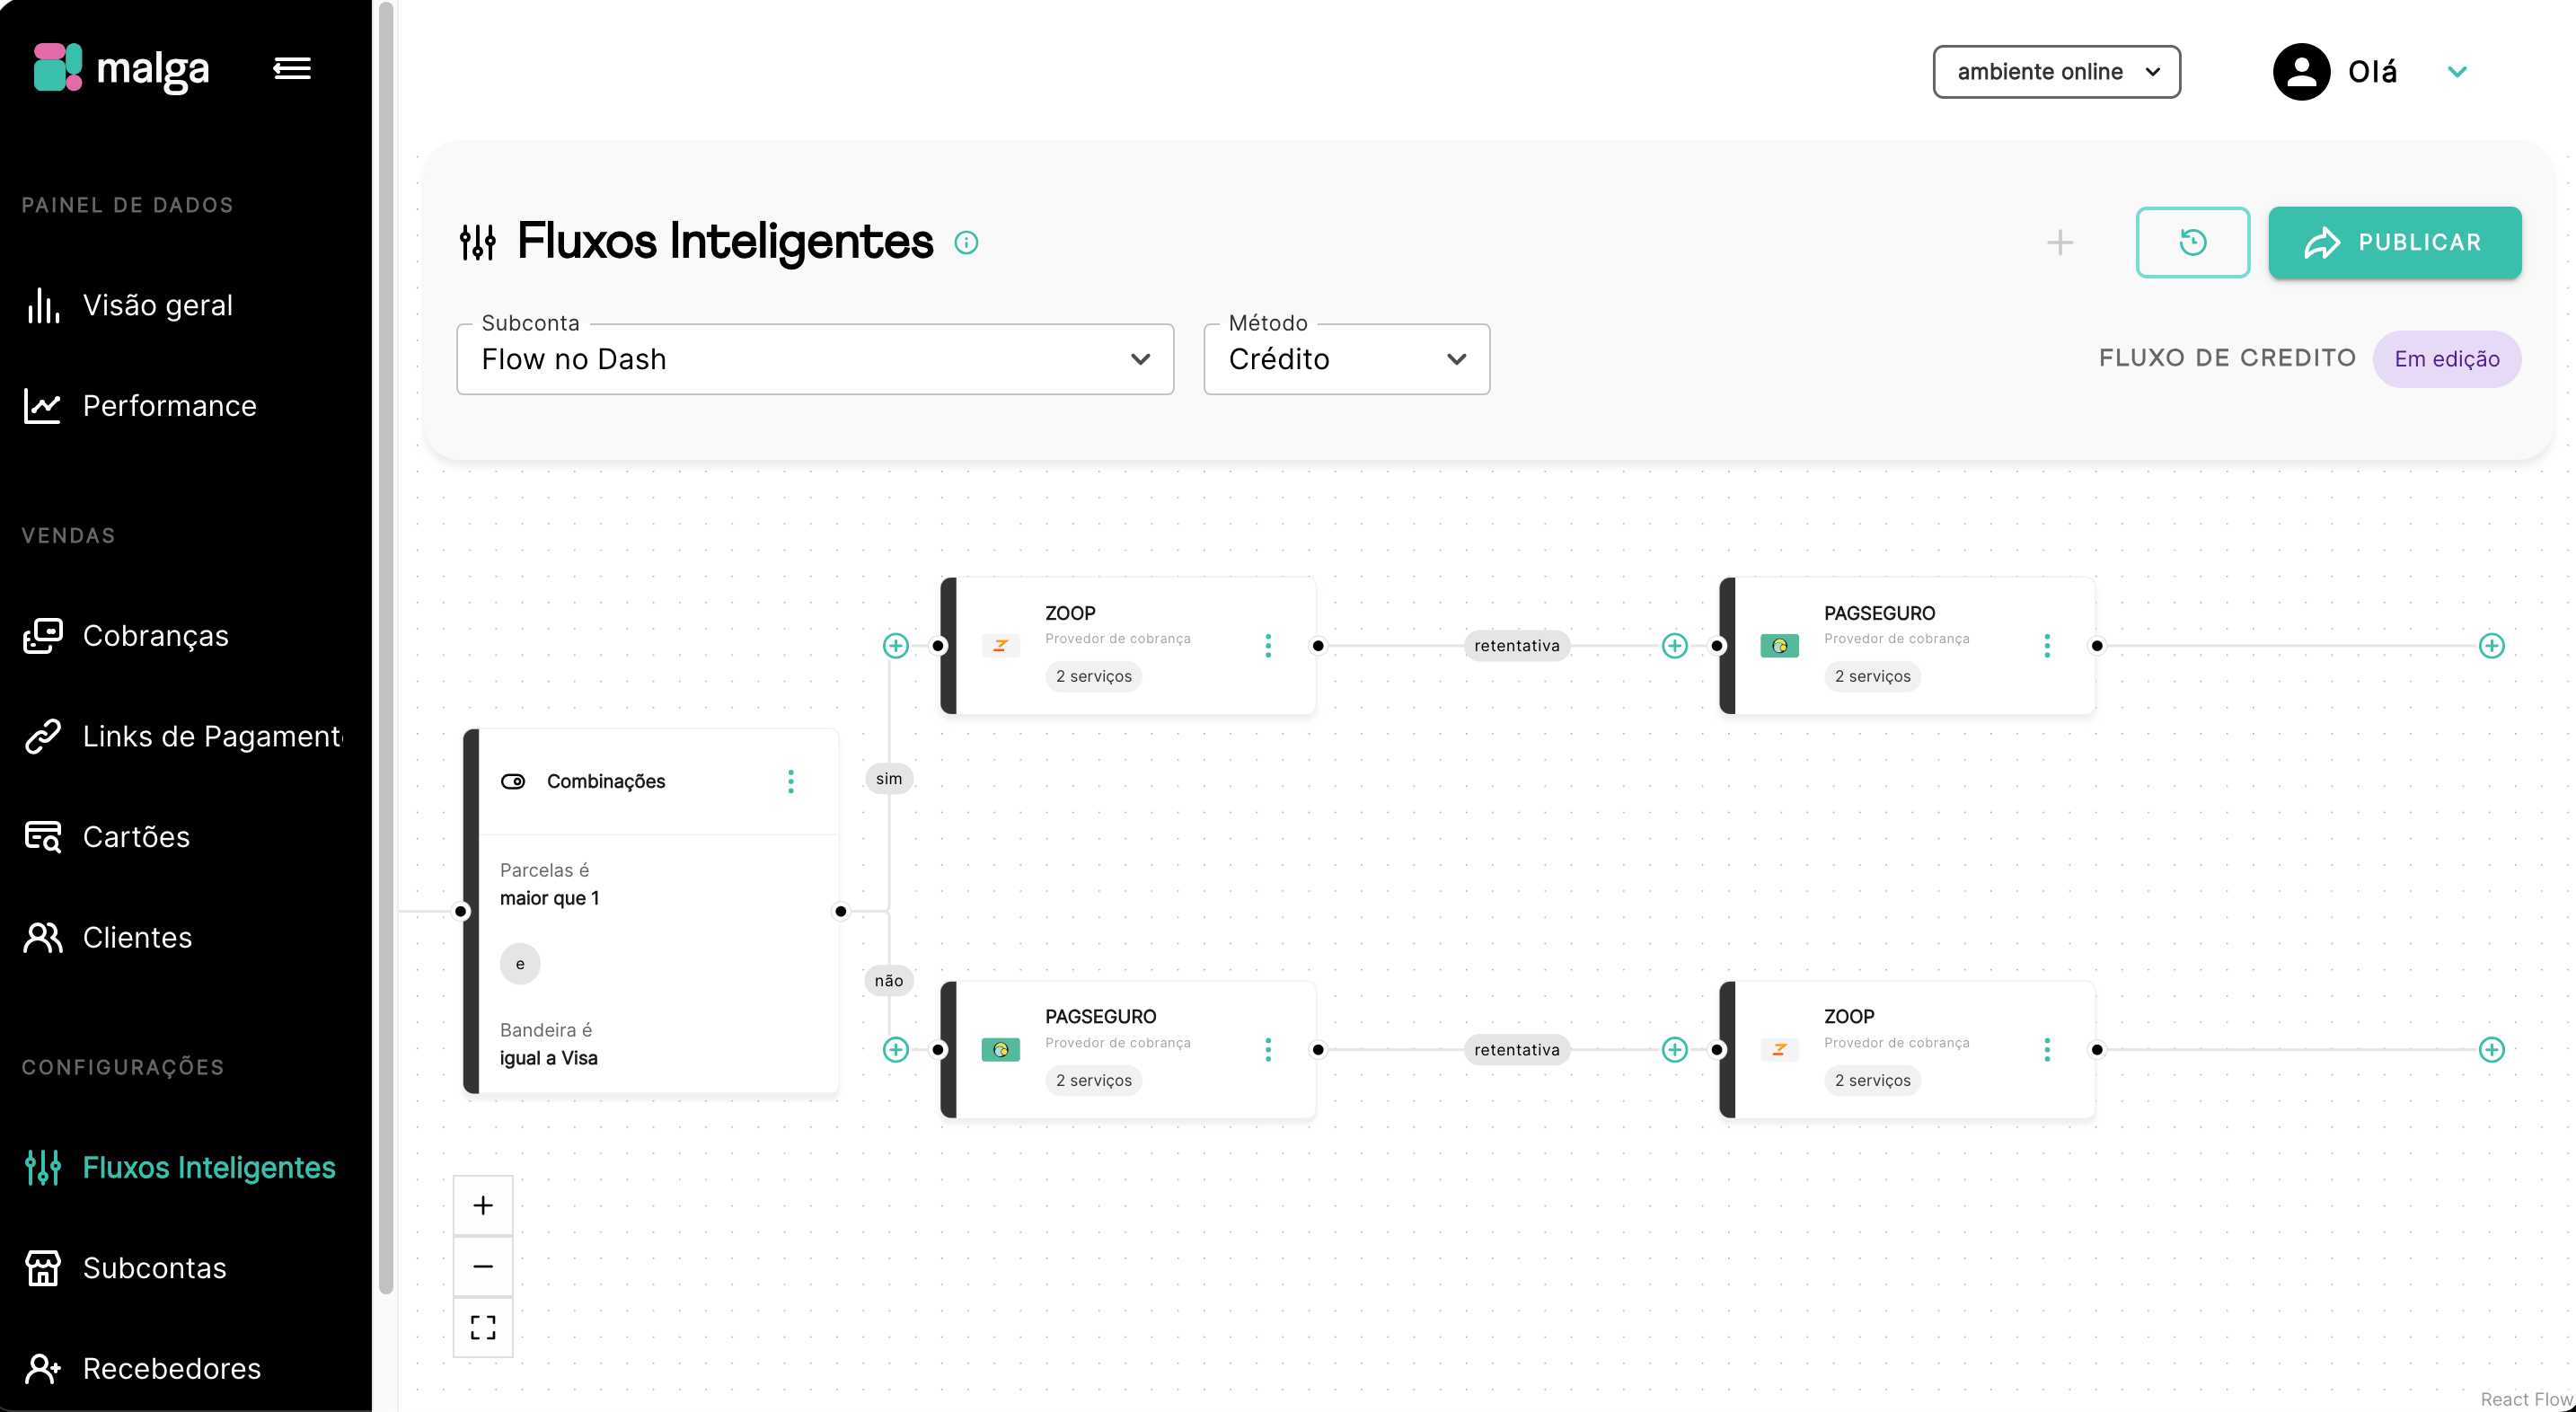This screenshot has width=2576, height=1412.
Task: Open Subcontas settings
Action: point(154,1267)
